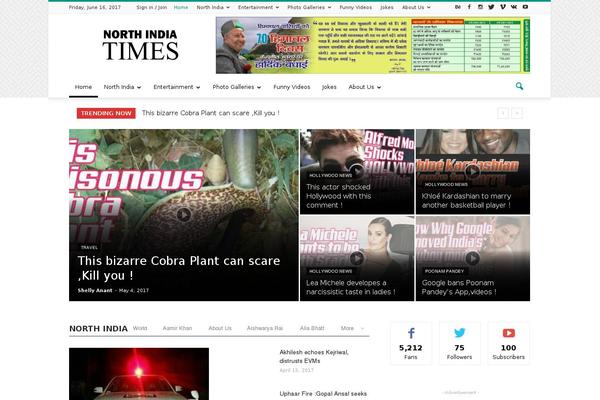Open the YouTube icon in top bar

coord(525,7)
